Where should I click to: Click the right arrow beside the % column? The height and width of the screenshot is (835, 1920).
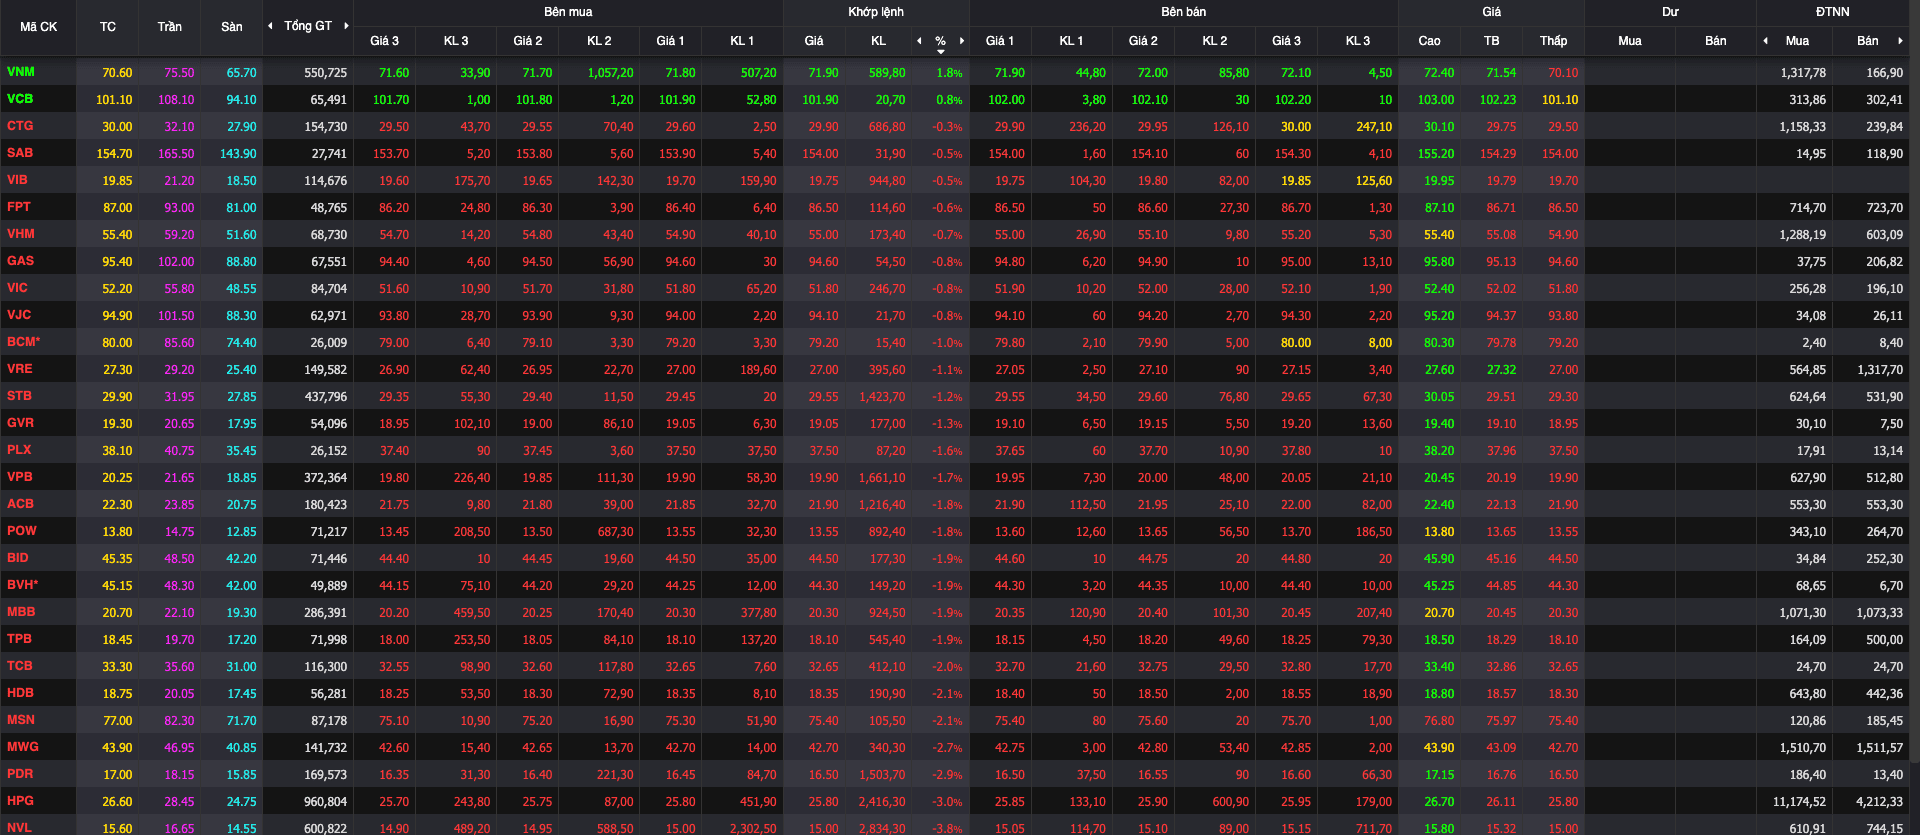coord(962,41)
